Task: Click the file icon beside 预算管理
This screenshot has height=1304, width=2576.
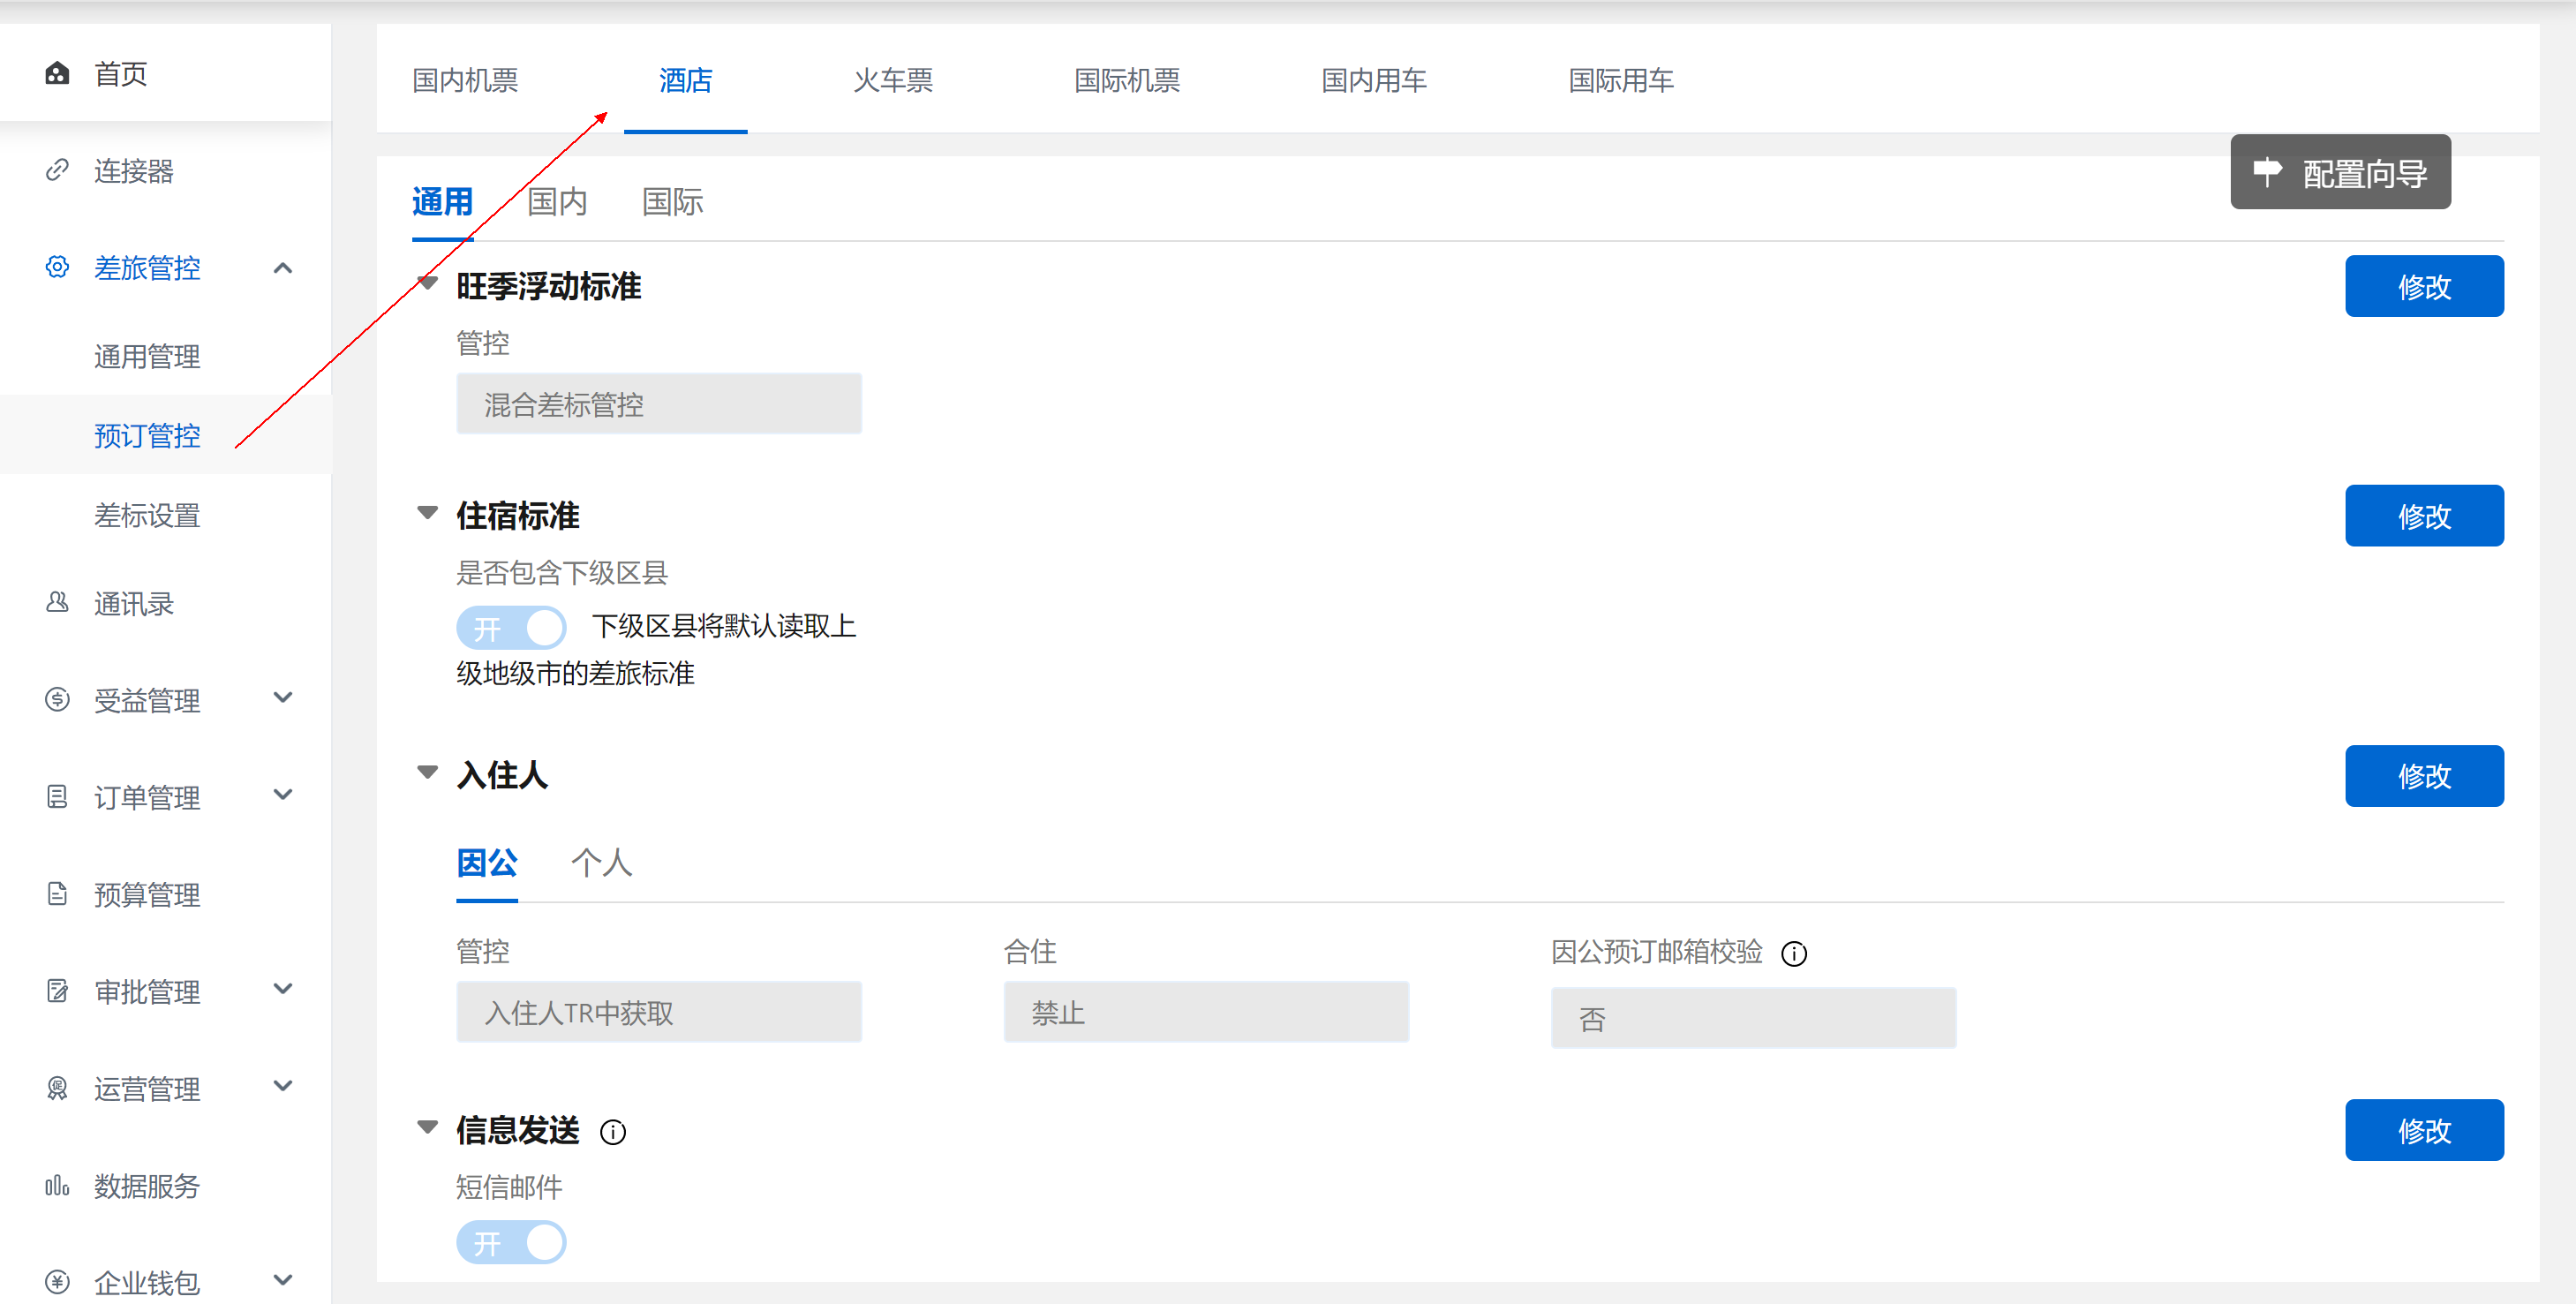Action: point(57,894)
